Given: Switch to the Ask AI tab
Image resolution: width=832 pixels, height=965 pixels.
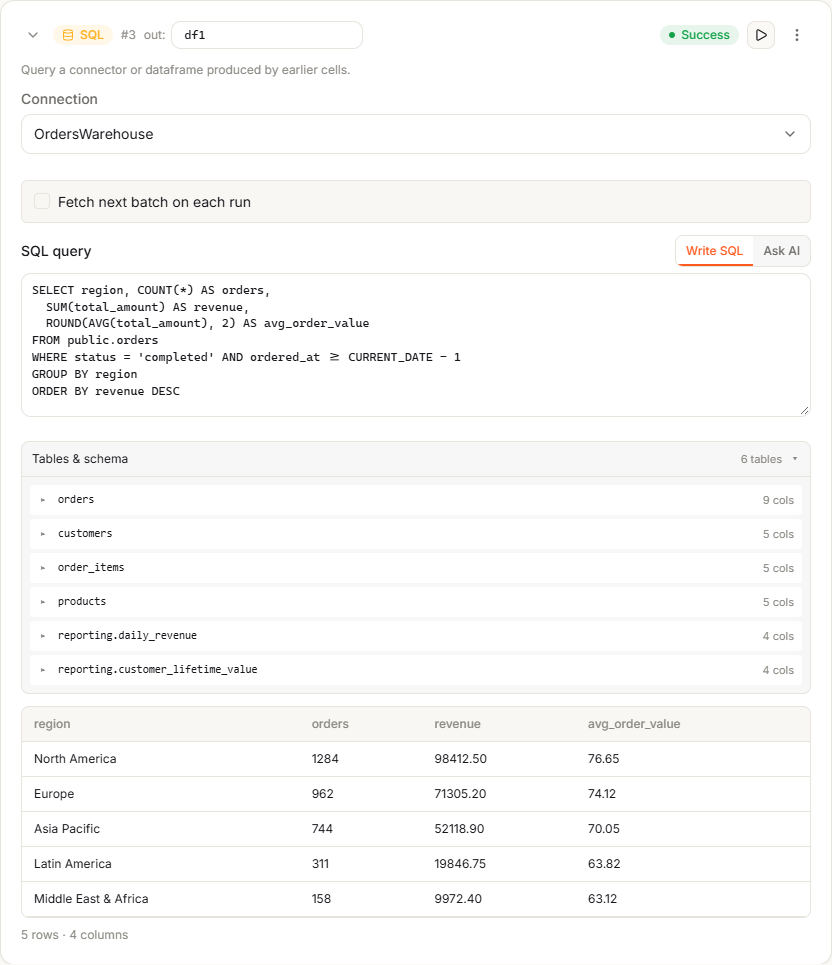Looking at the screenshot, I should pos(782,251).
